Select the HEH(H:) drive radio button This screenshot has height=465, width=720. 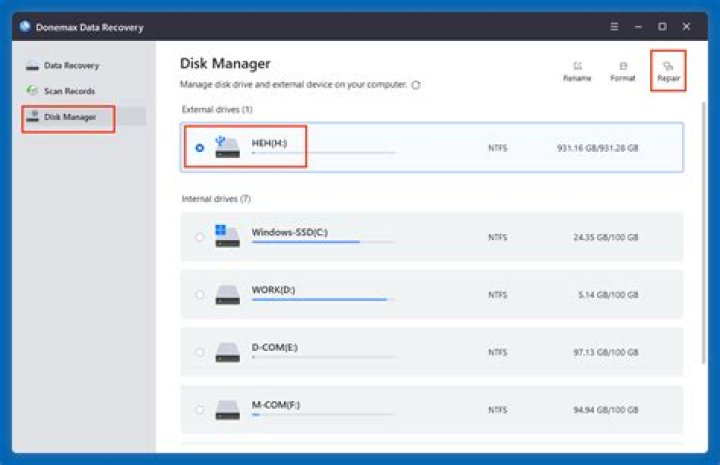pyautogui.click(x=200, y=148)
